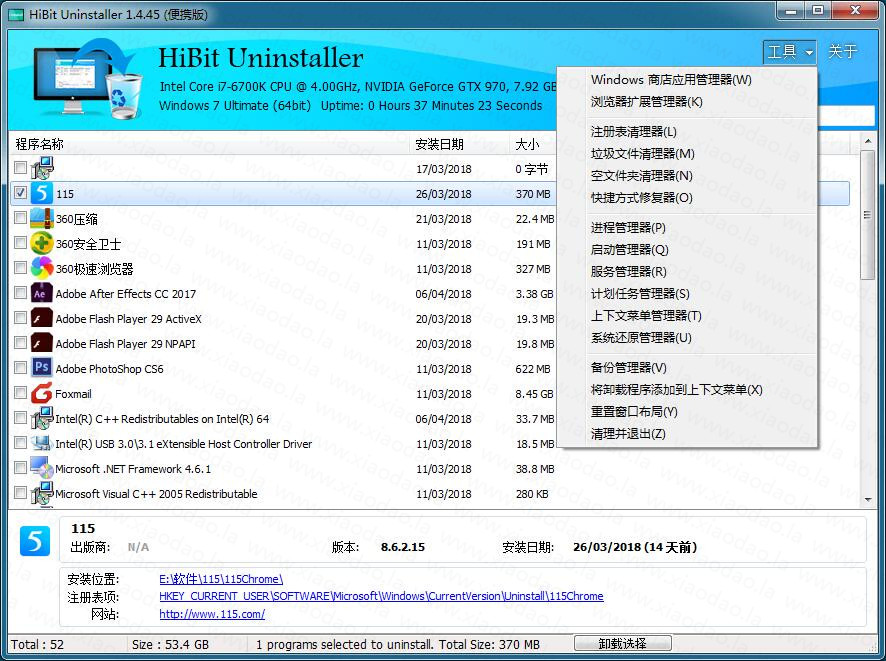Image resolution: width=886 pixels, height=661 pixels.
Task: Click the 360安全卫士 green shield icon
Action: [42, 243]
